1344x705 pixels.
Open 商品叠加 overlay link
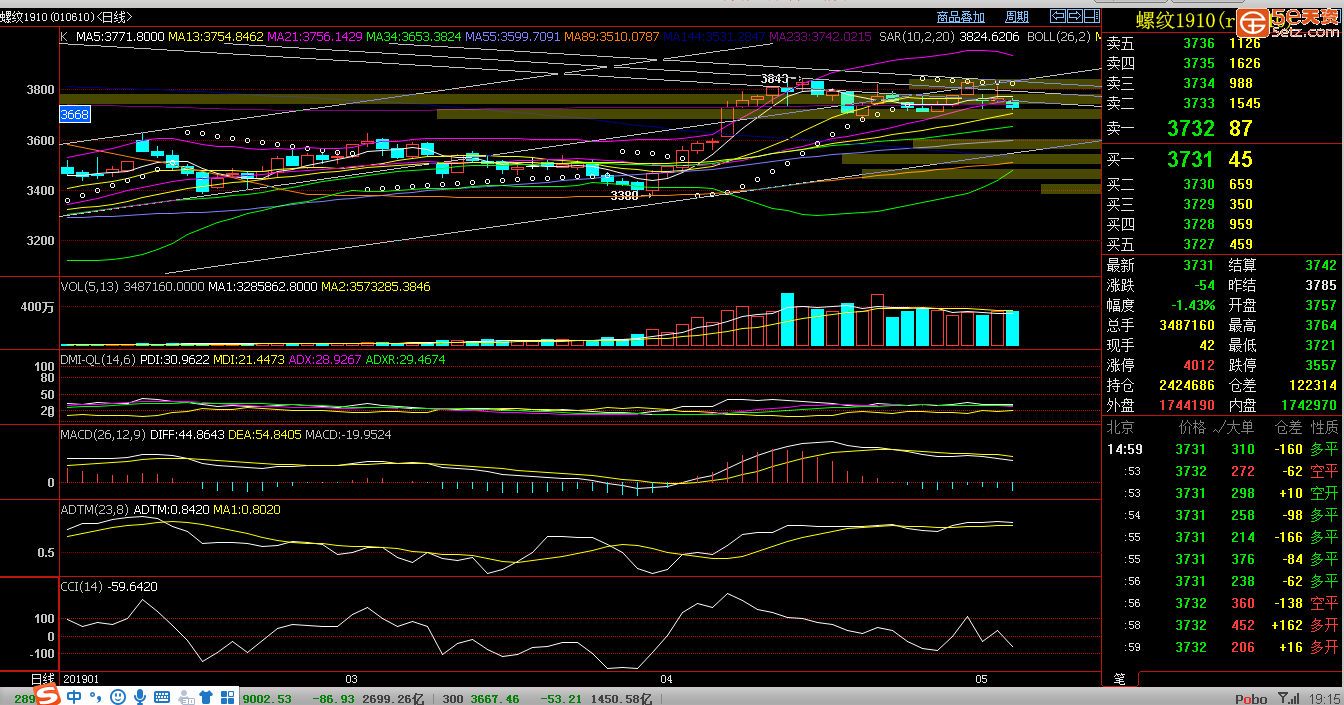(x=960, y=17)
